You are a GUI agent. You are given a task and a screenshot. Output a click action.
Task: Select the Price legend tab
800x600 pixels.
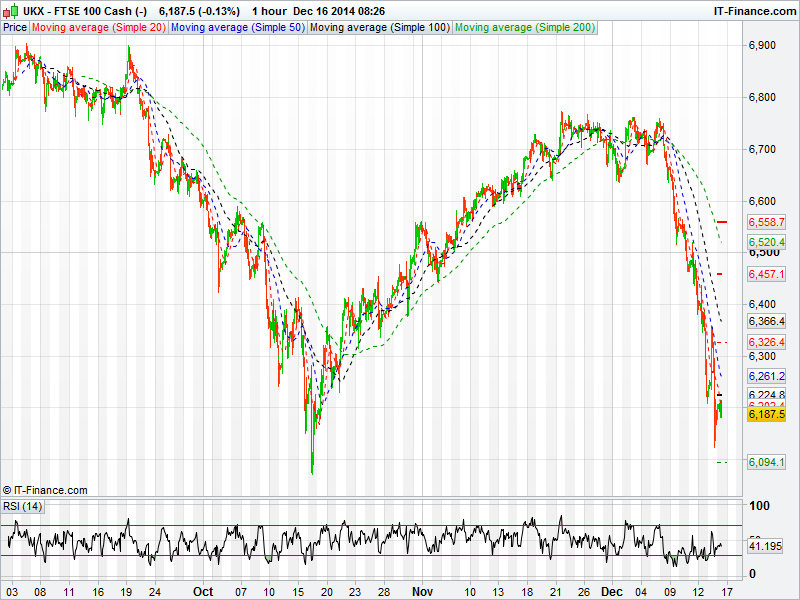(x=15, y=27)
